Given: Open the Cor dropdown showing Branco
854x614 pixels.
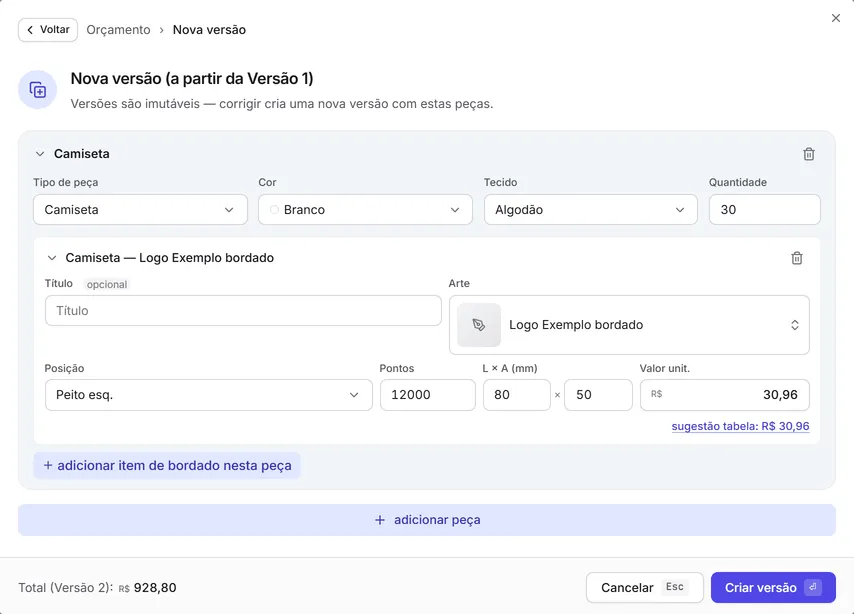Looking at the screenshot, I should pyautogui.click(x=365, y=210).
